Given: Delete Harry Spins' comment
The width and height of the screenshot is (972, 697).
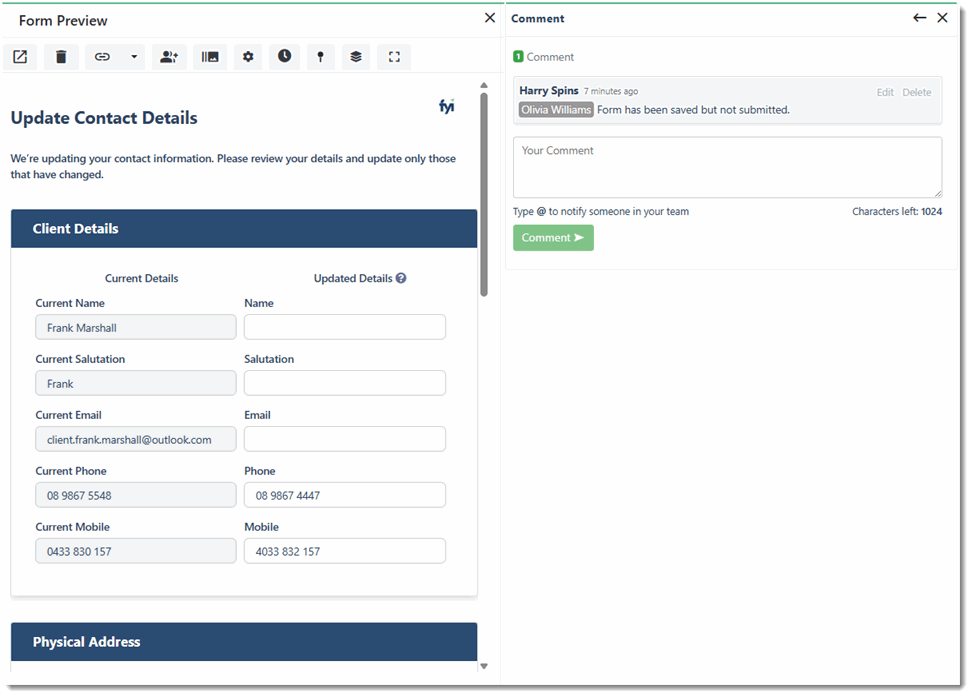Looking at the screenshot, I should (916, 92).
